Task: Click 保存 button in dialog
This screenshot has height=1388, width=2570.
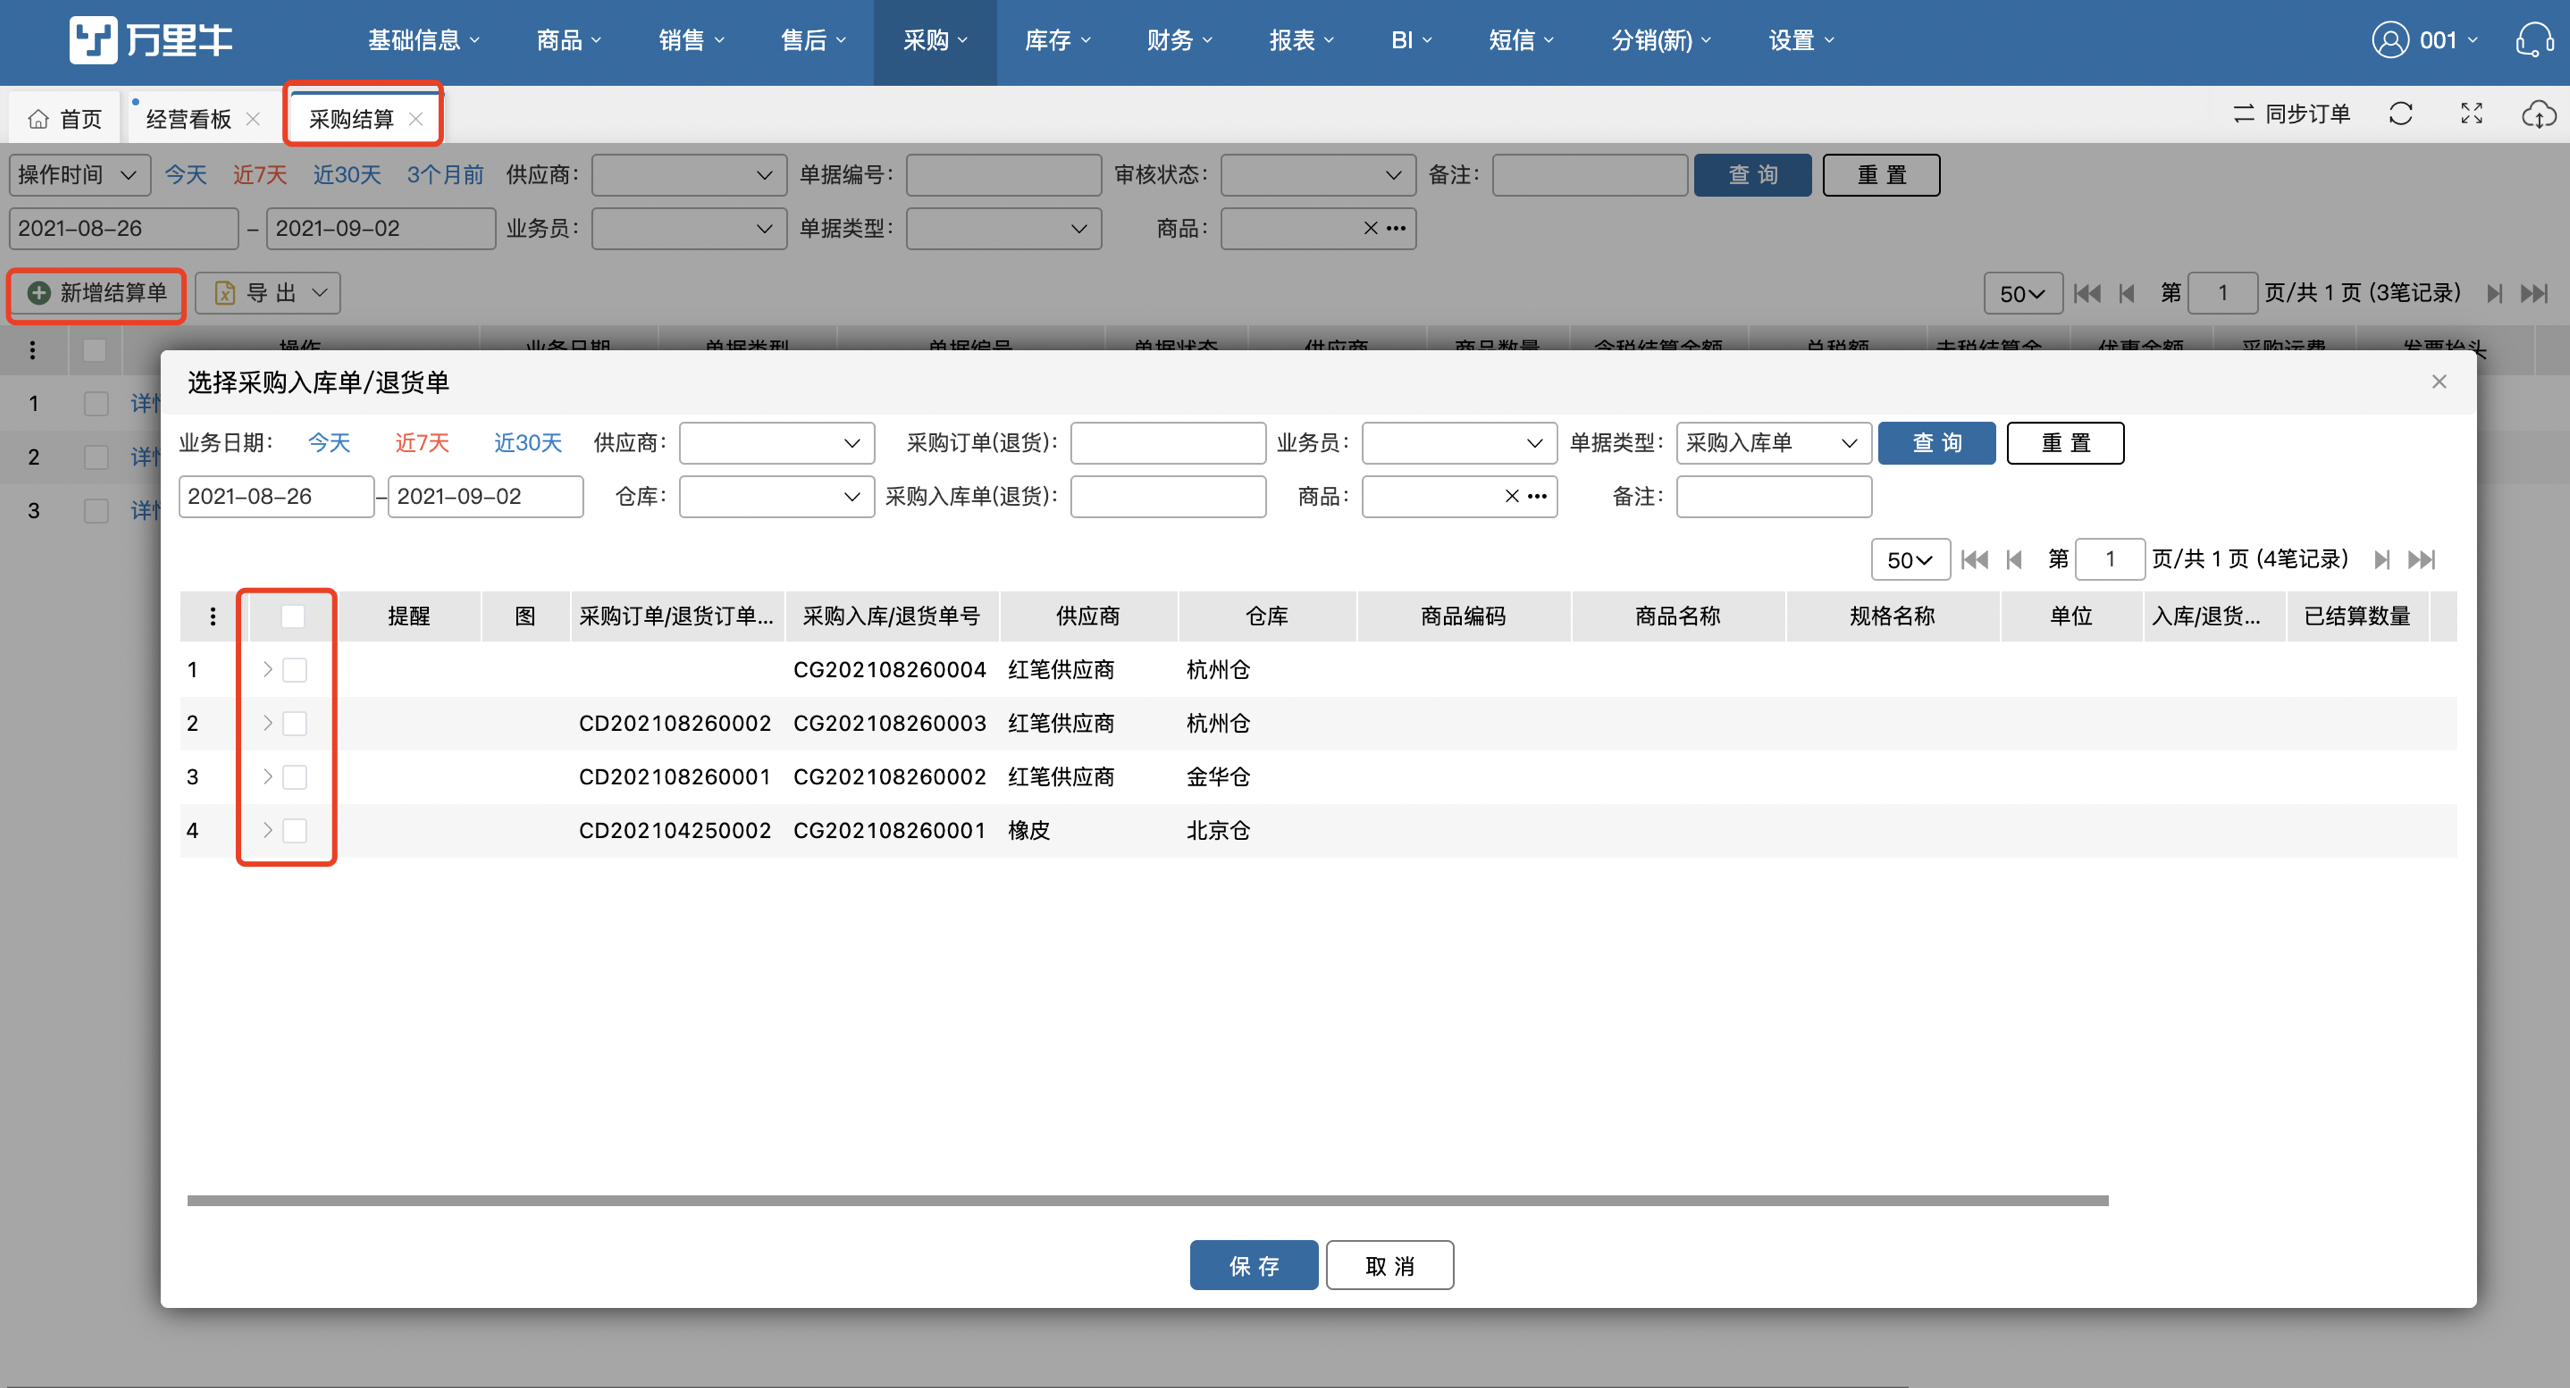Action: (x=1254, y=1266)
